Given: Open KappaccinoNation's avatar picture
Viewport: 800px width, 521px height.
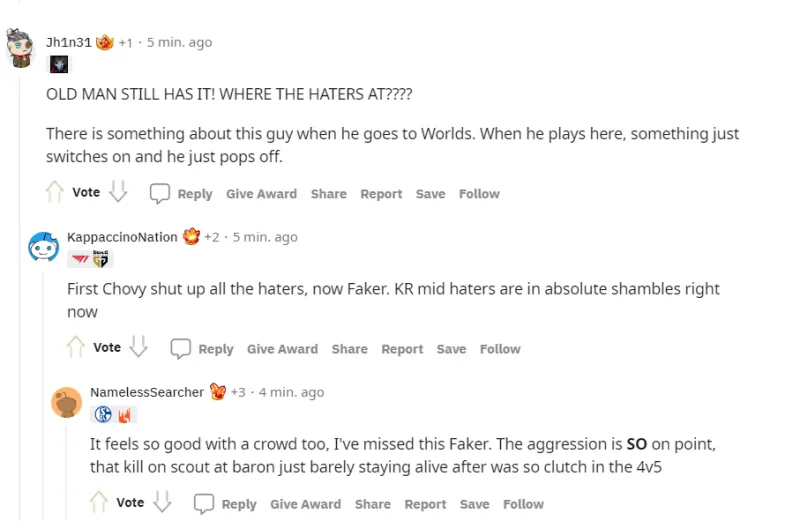Looking at the screenshot, I should click(x=43, y=245).
